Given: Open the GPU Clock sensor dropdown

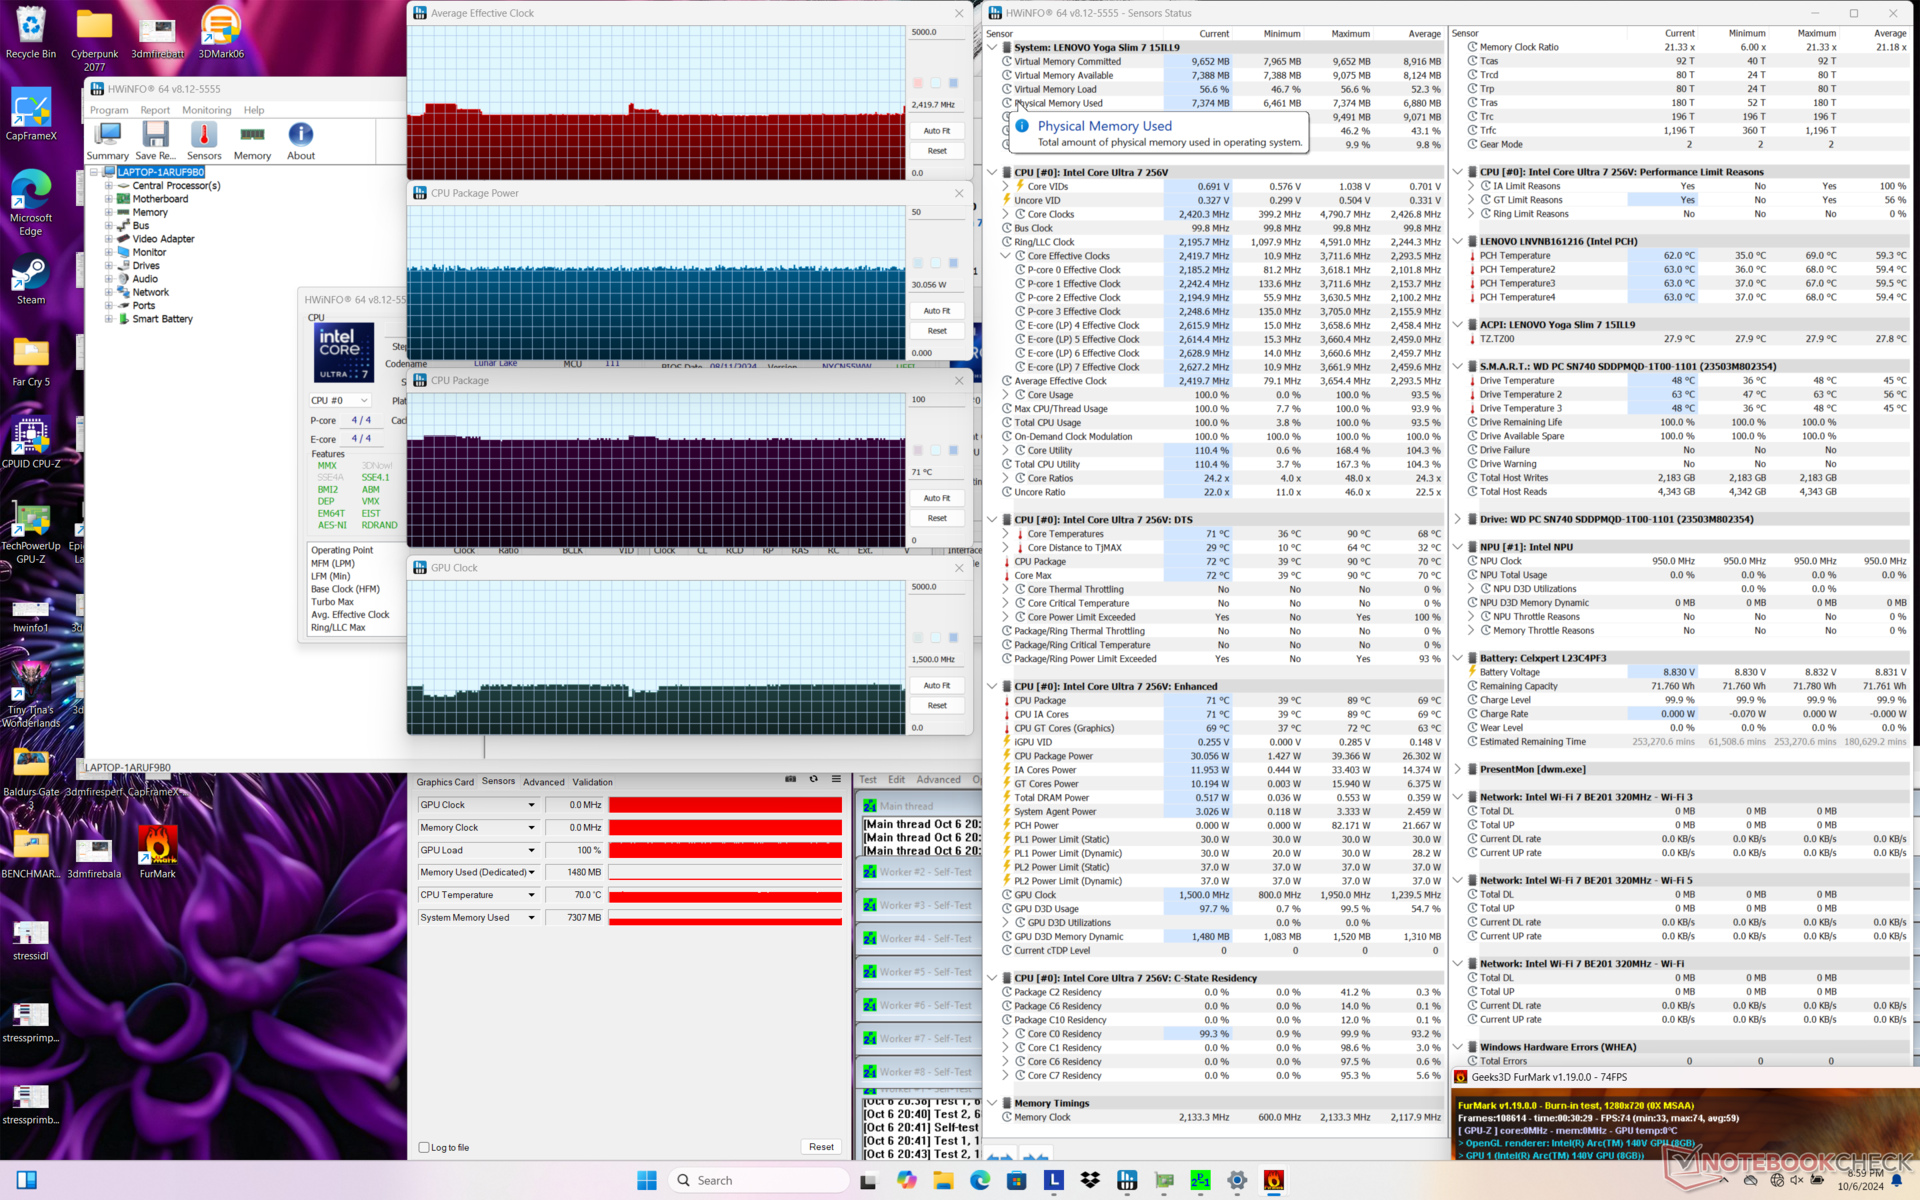Looking at the screenshot, I should (x=531, y=805).
